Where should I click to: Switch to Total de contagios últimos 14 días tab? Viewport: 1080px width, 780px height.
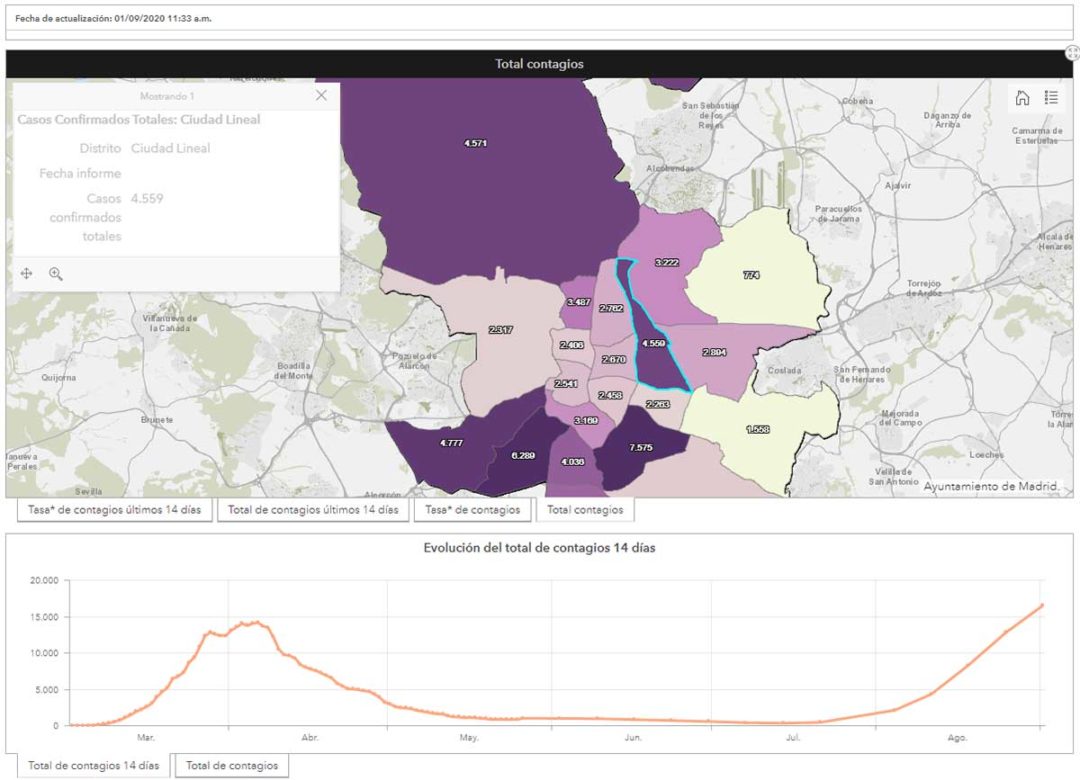tap(313, 510)
